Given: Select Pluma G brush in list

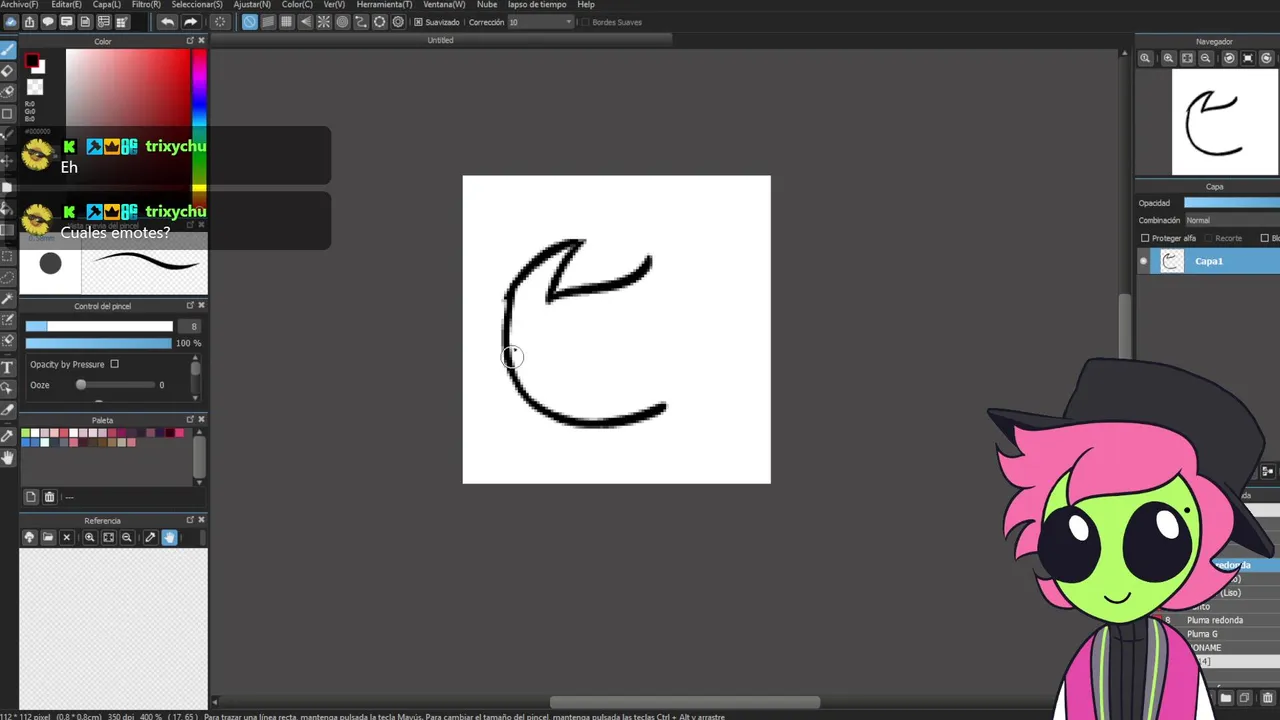Looking at the screenshot, I should (1202, 634).
